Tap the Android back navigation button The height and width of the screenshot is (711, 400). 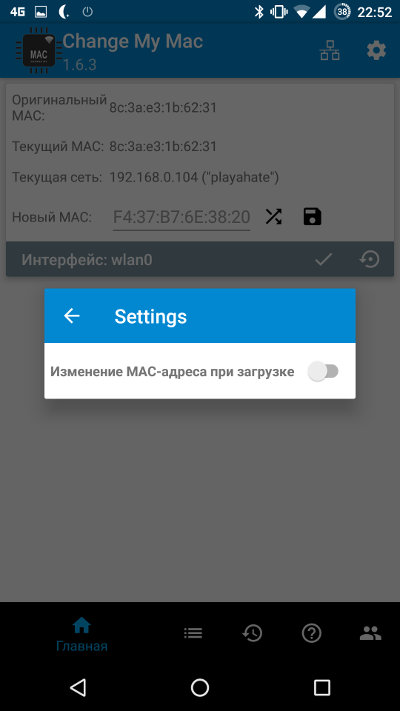[78, 687]
